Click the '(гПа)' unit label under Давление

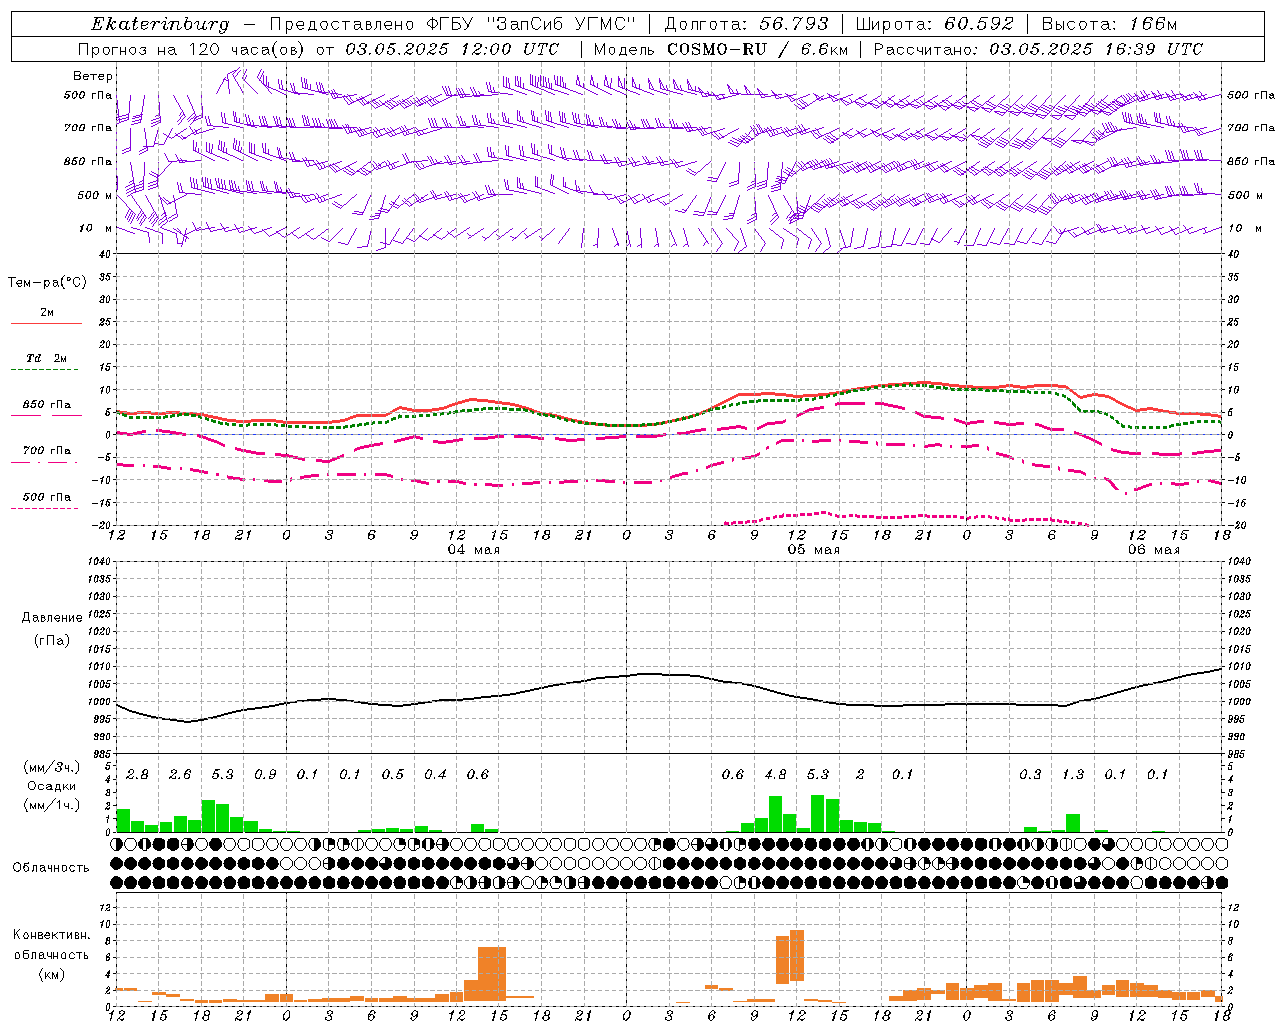[52, 641]
